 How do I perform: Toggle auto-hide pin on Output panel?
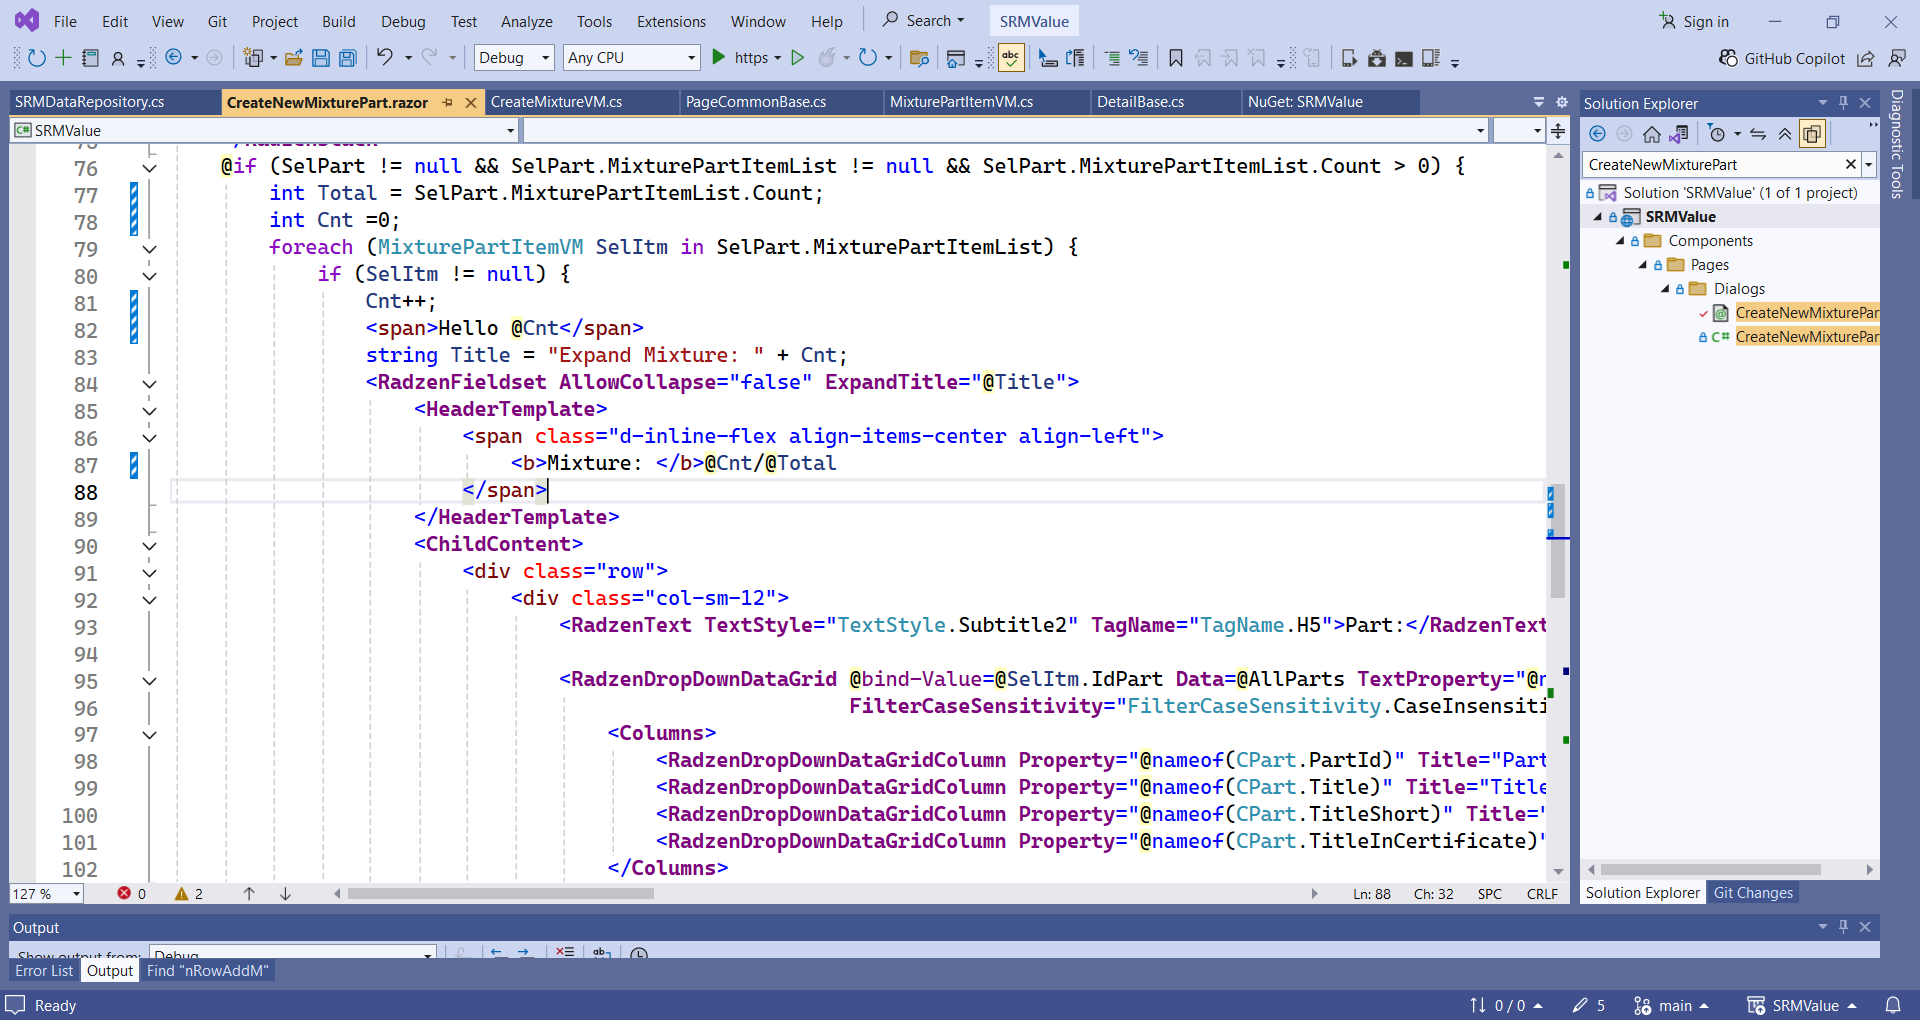[1843, 927]
